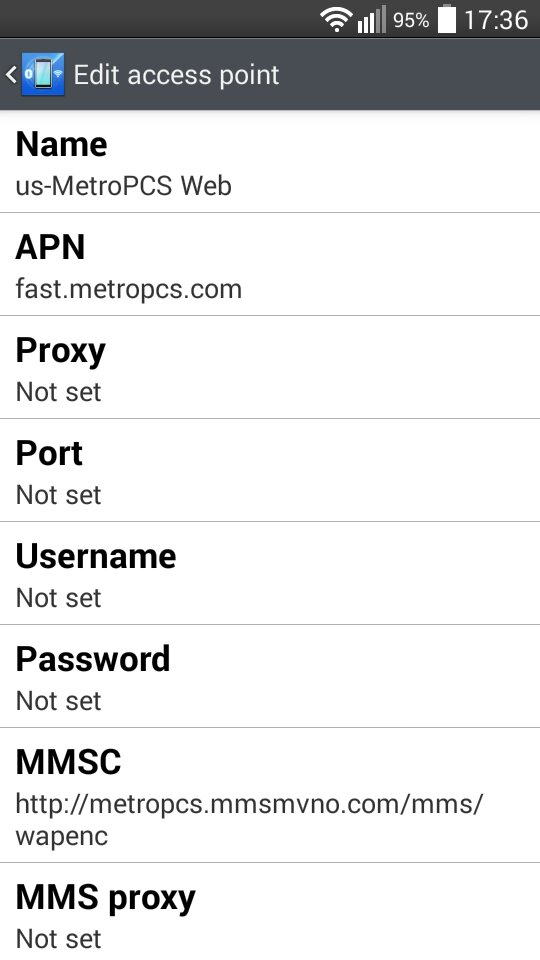
Task: Tap the Wi-Fi status icon
Action: pos(336,20)
